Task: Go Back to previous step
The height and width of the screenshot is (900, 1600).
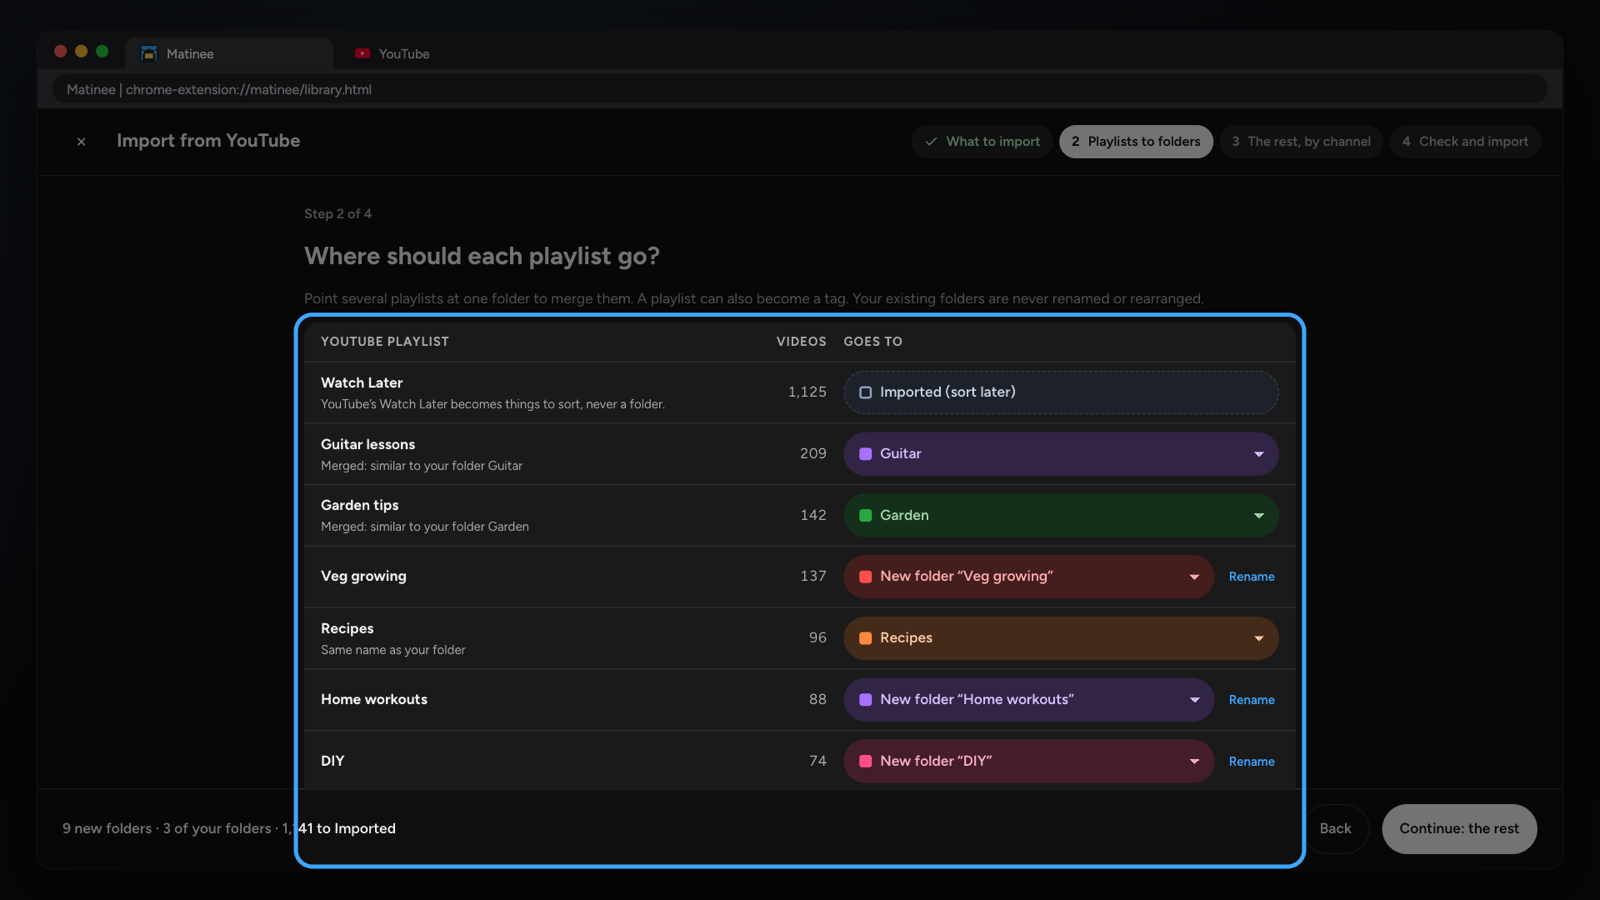Action: click(x=1335, y=829)
